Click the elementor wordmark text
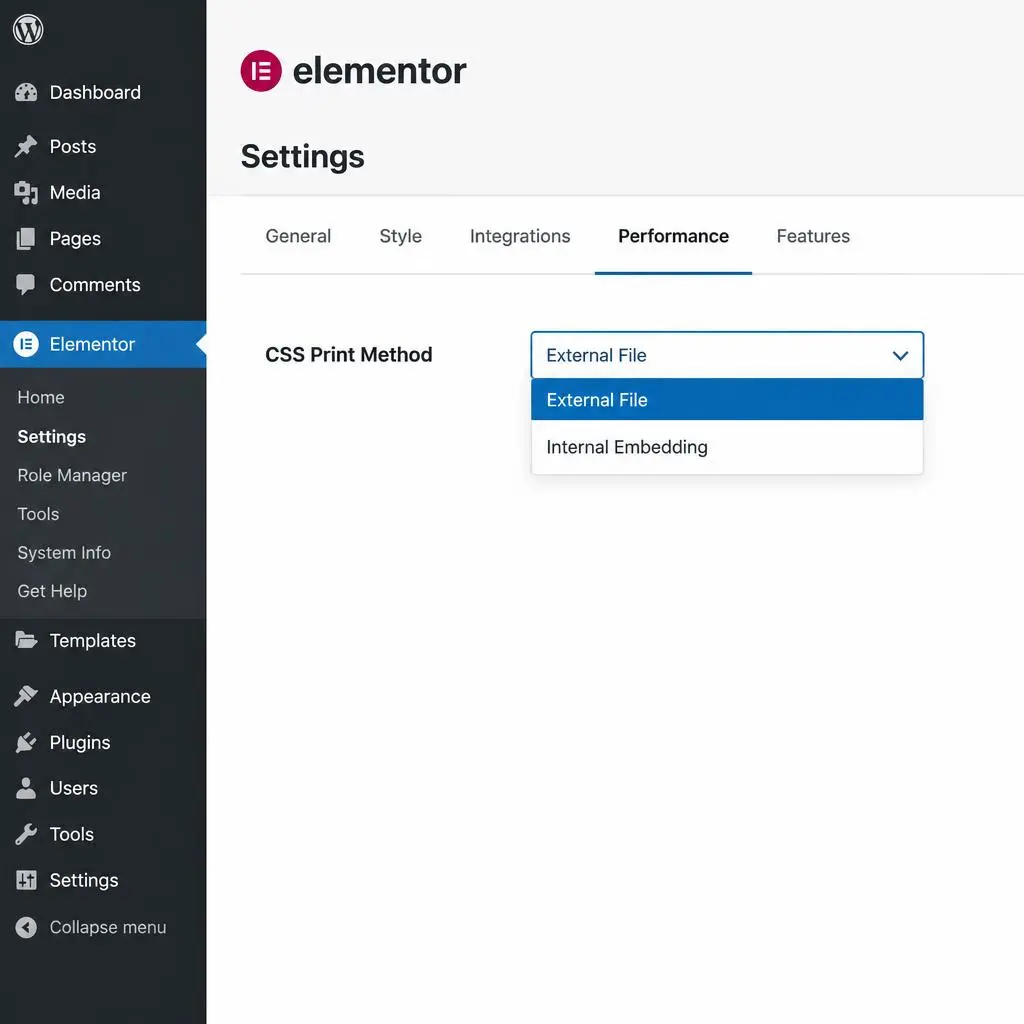 379,71
